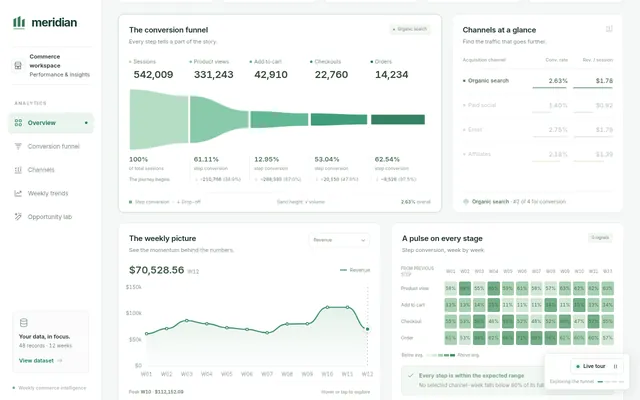The image size is (640, 400).
Task: Click the chart icon in Channels at a glance
Action: click(609, 29)
